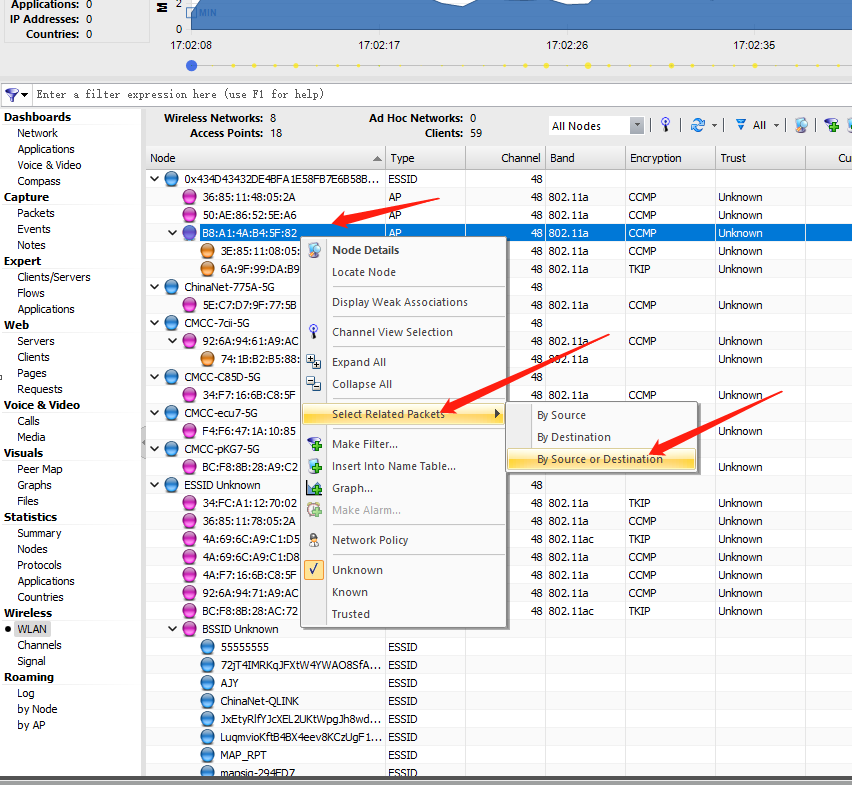Open Clients/Servers under Expert
The width and height of the screenshot is (852, 785).
click(x=54, y=277)
